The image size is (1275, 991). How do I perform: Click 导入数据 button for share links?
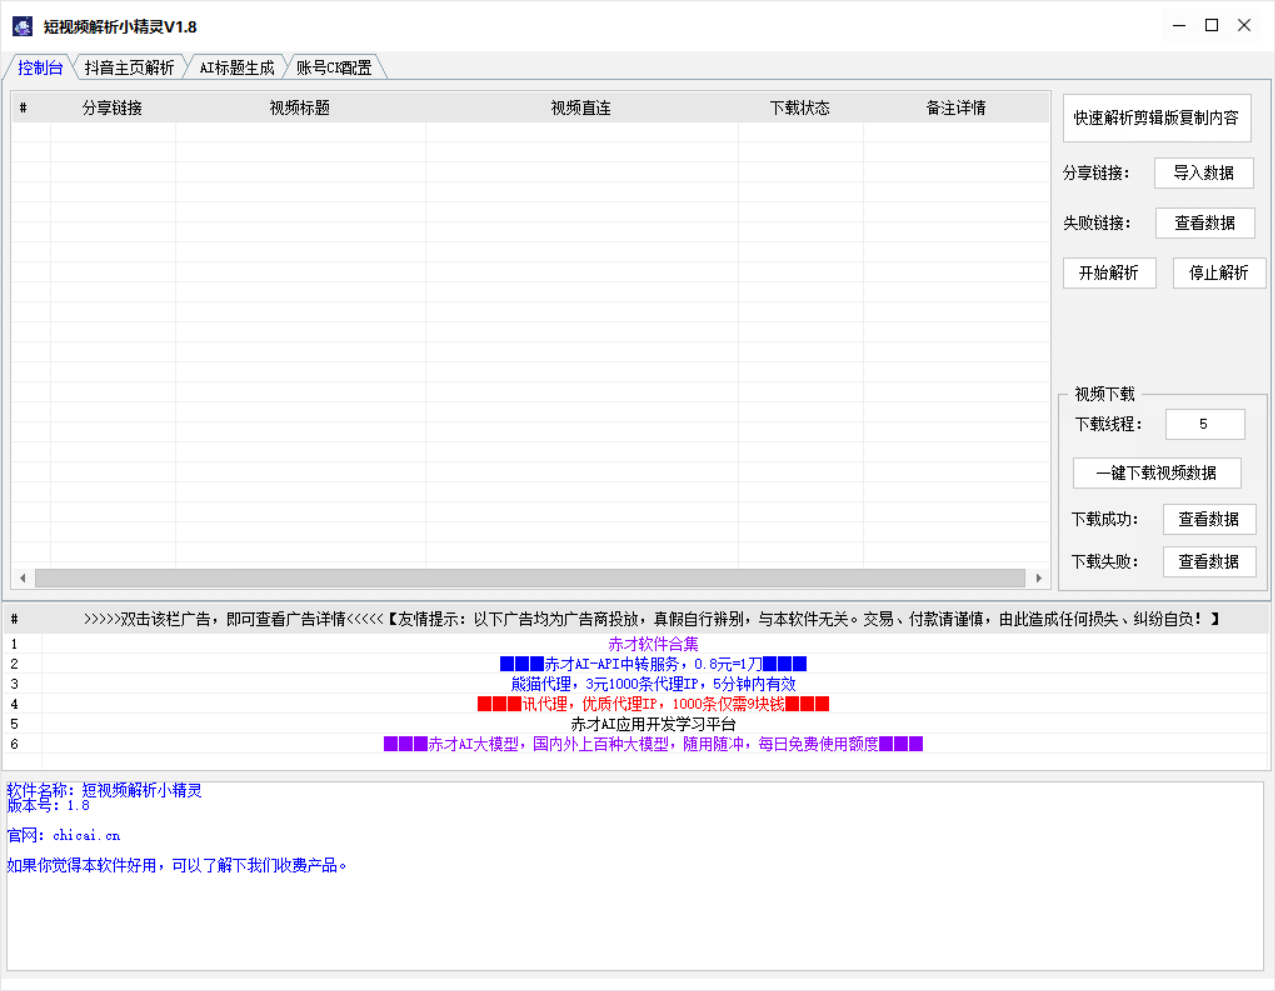click(1204, 173)
